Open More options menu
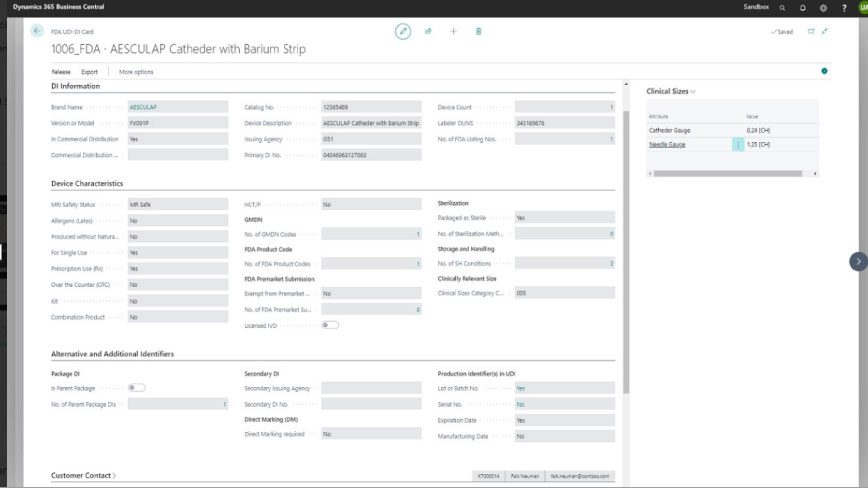Screen dimensions: 868x494 coord(136,72)
